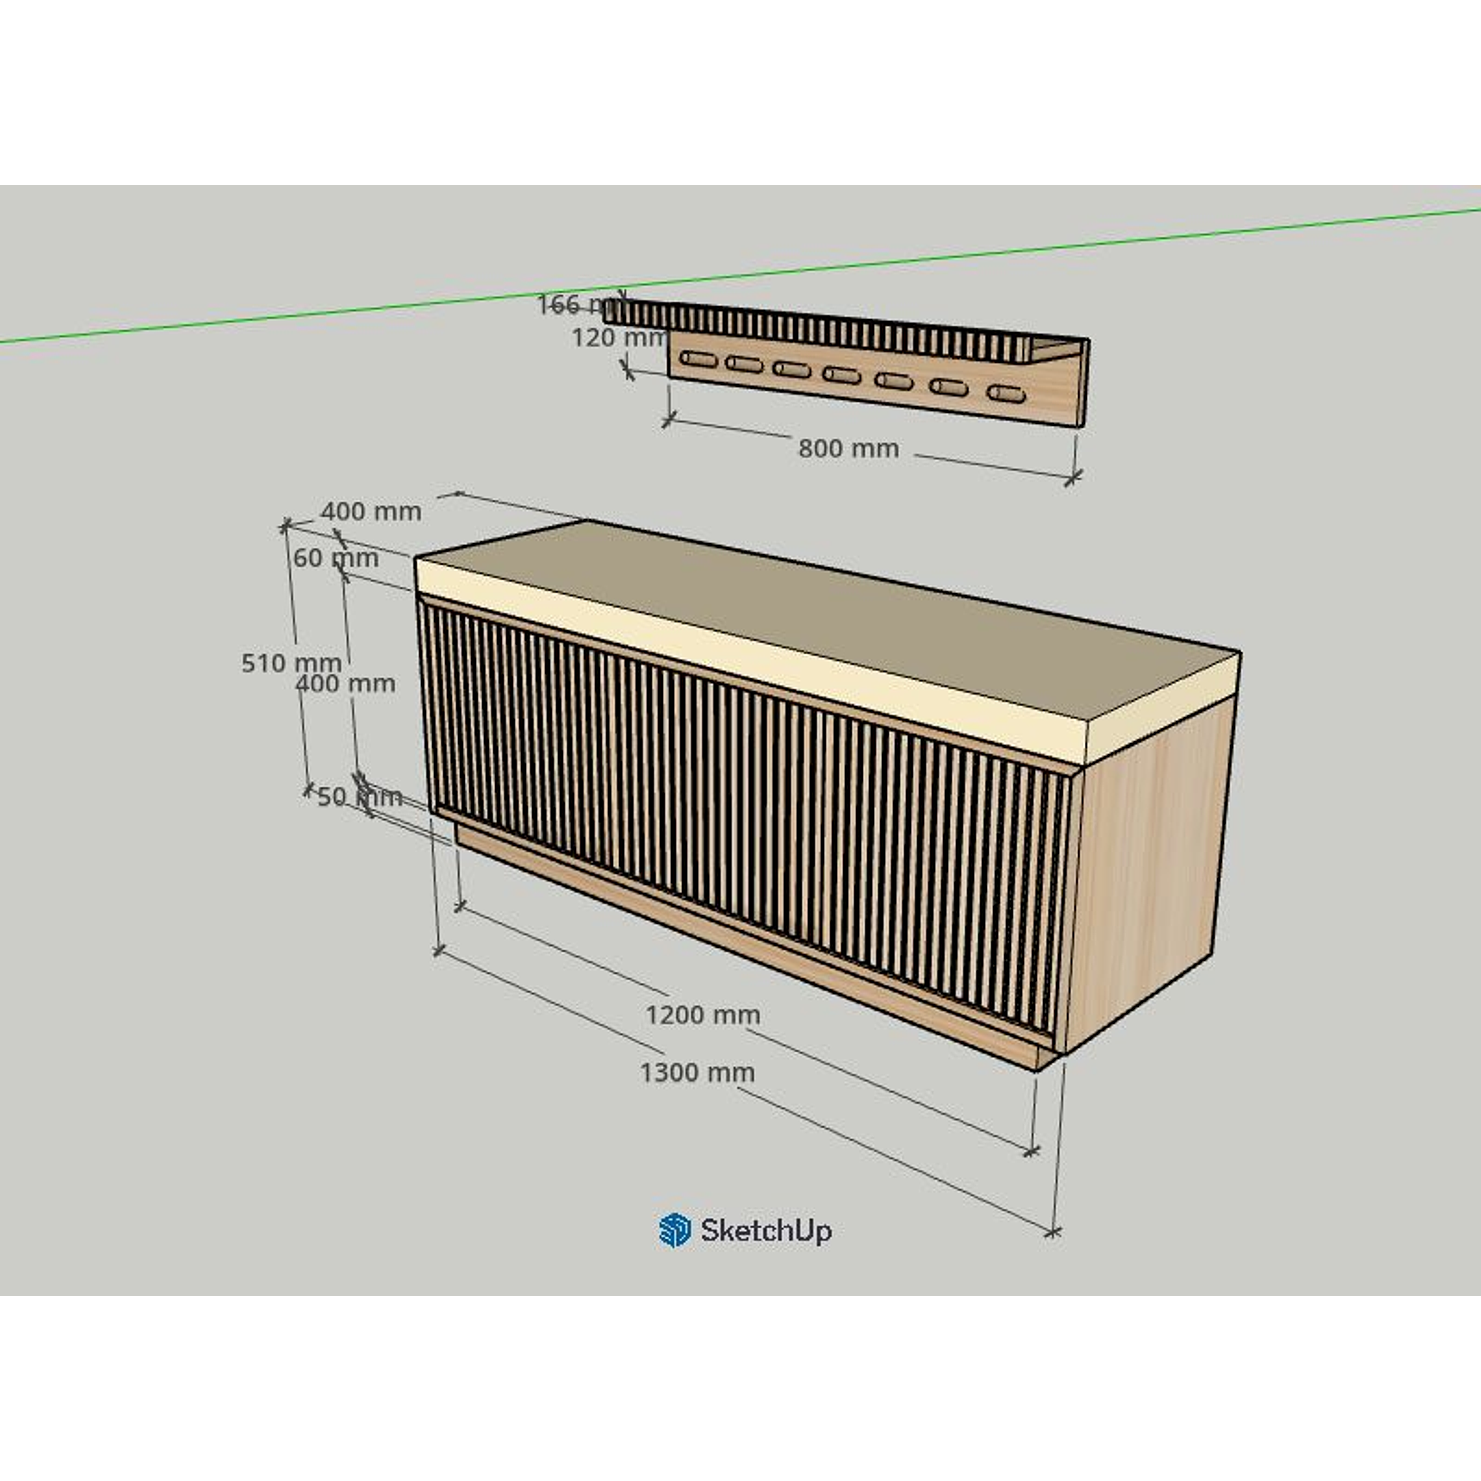Click the 120 mm dimension on coat rack
Viewport: 1481px width, 1481px height.
617,338
